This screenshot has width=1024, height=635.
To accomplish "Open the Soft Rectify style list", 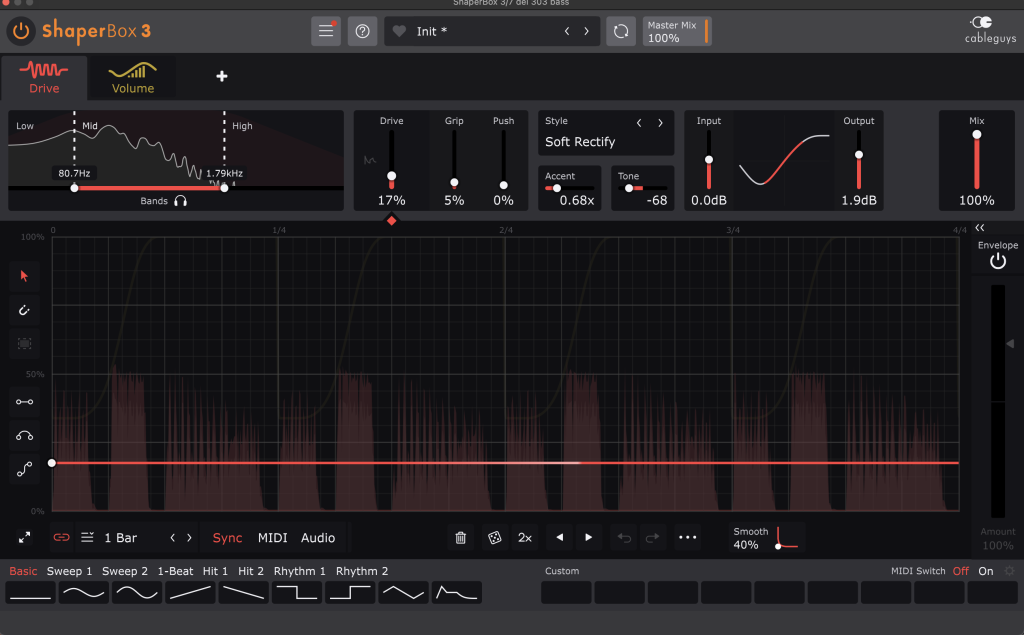I will (x=580, y=142).
